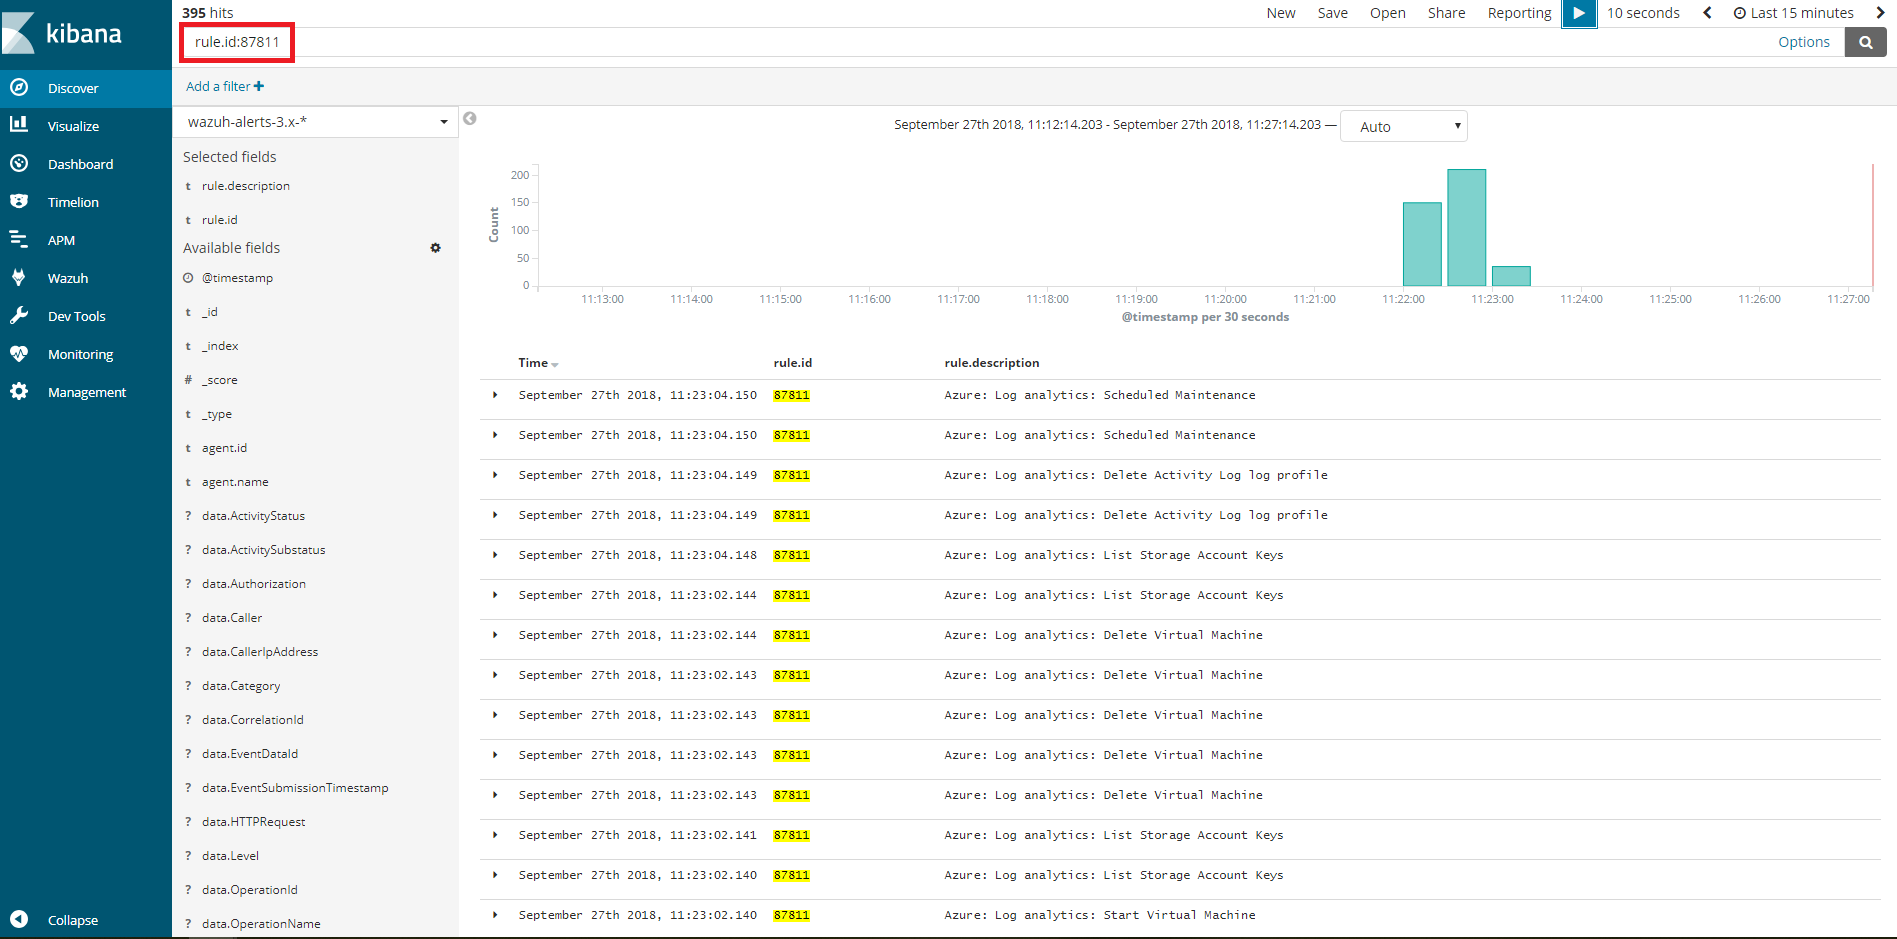
Task: Open the Dev Tools wrench icon
Action: pyautogui.click(x=19, y=315)
